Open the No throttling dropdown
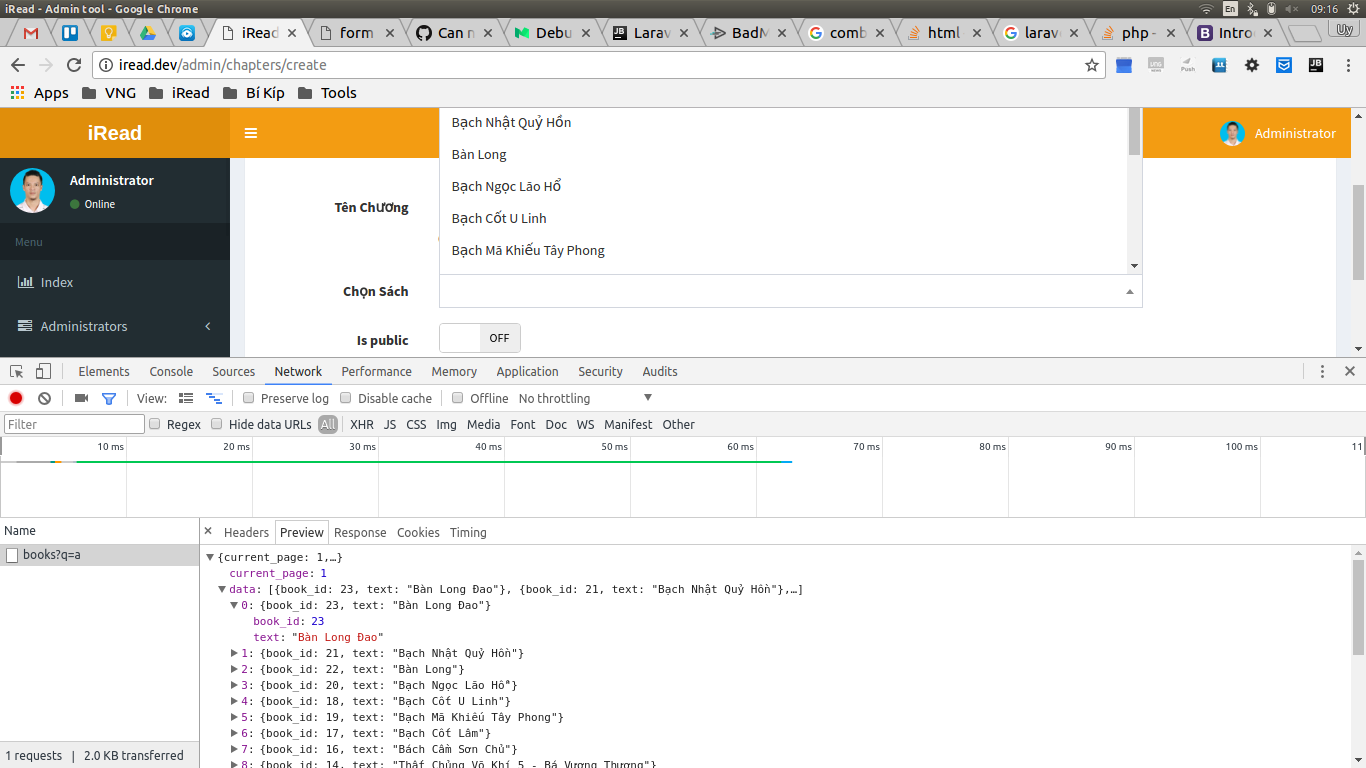This screenshot has width=1366, height=768. pyautogui.click(x=581, y=397)
